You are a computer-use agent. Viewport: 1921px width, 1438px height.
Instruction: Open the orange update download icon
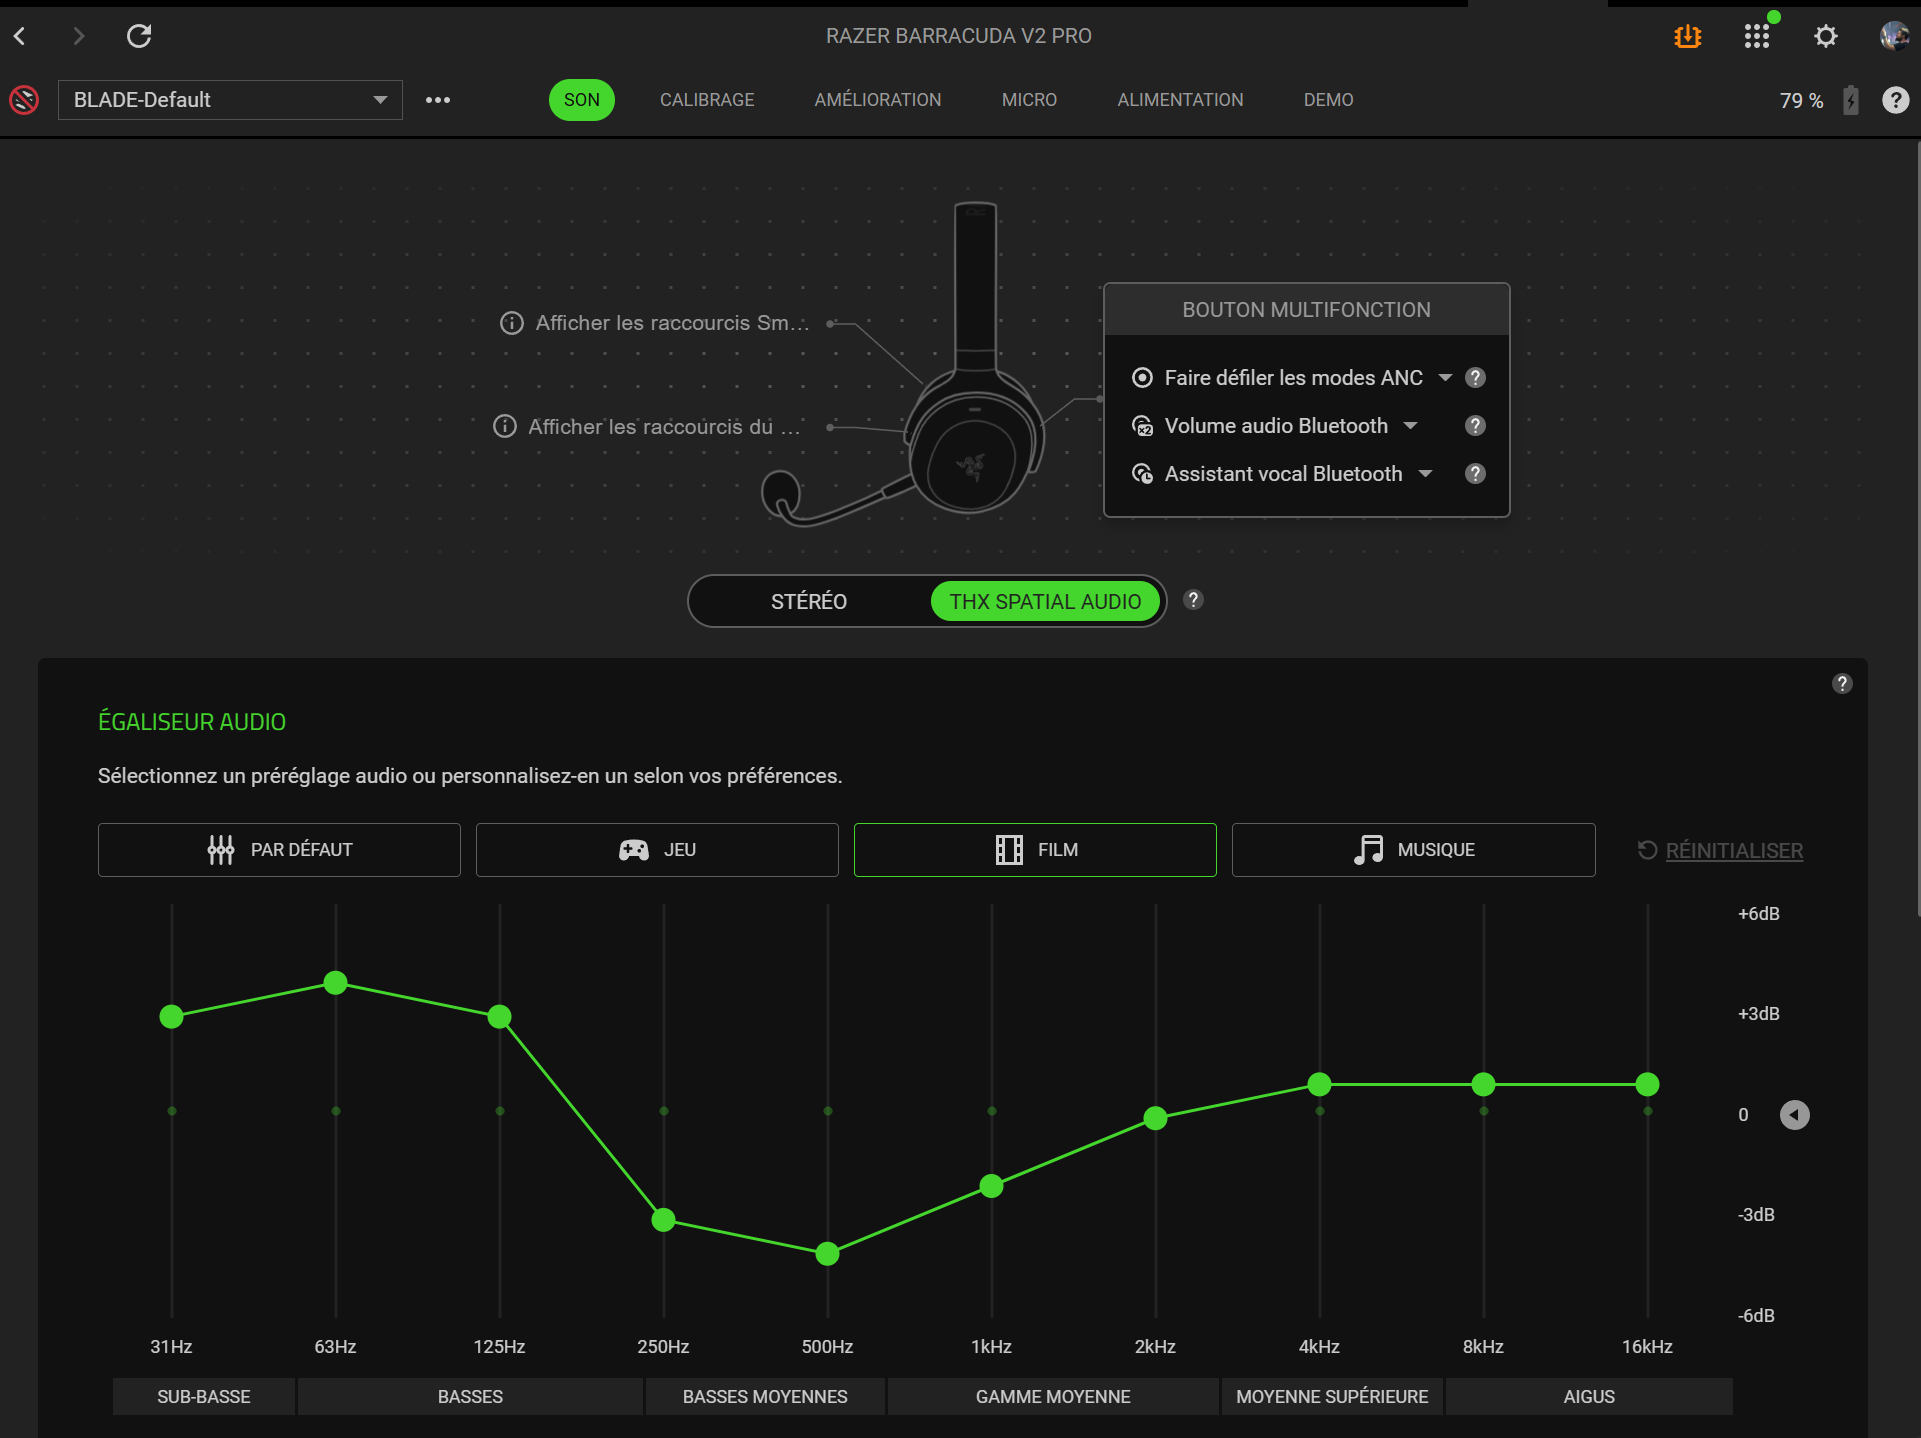click(1688, 37)
